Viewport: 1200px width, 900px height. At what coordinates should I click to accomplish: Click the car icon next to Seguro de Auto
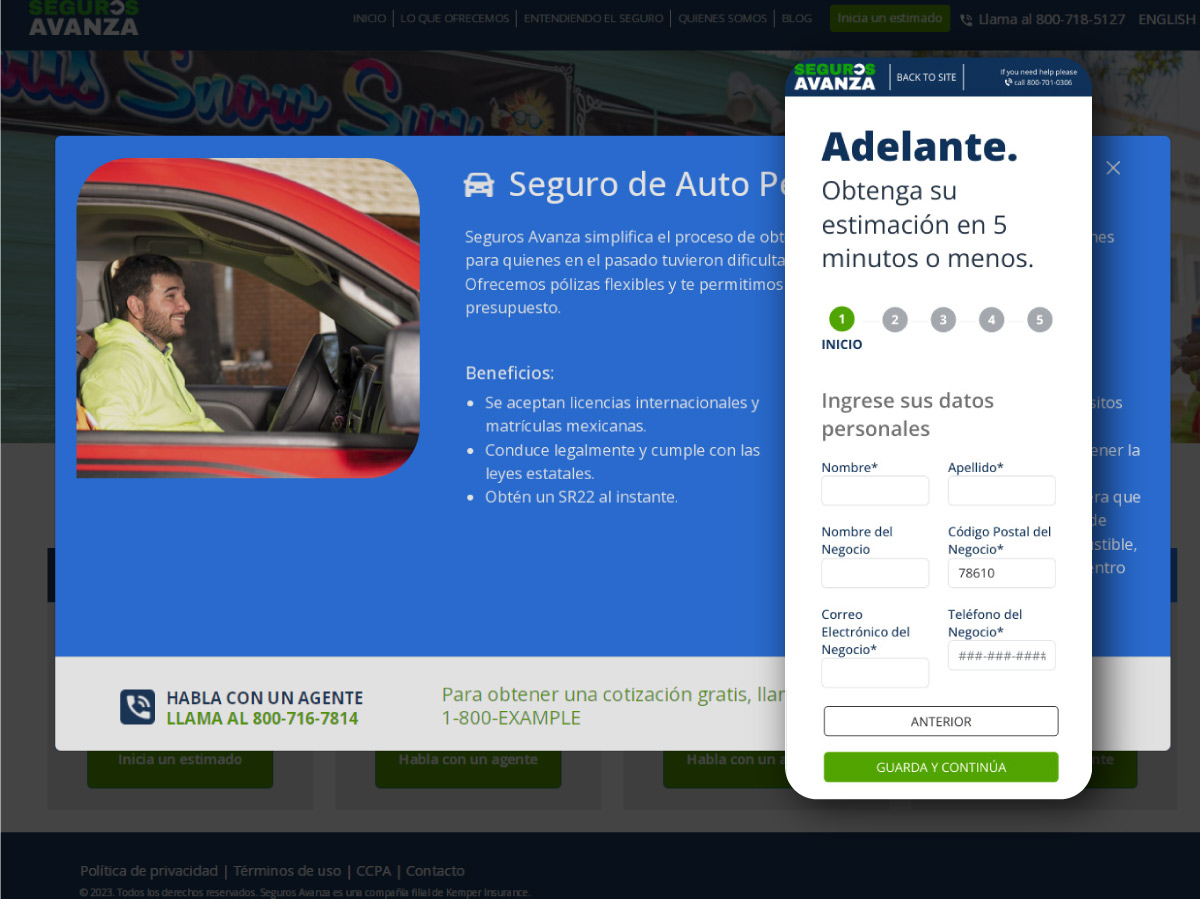pos(479,185)
